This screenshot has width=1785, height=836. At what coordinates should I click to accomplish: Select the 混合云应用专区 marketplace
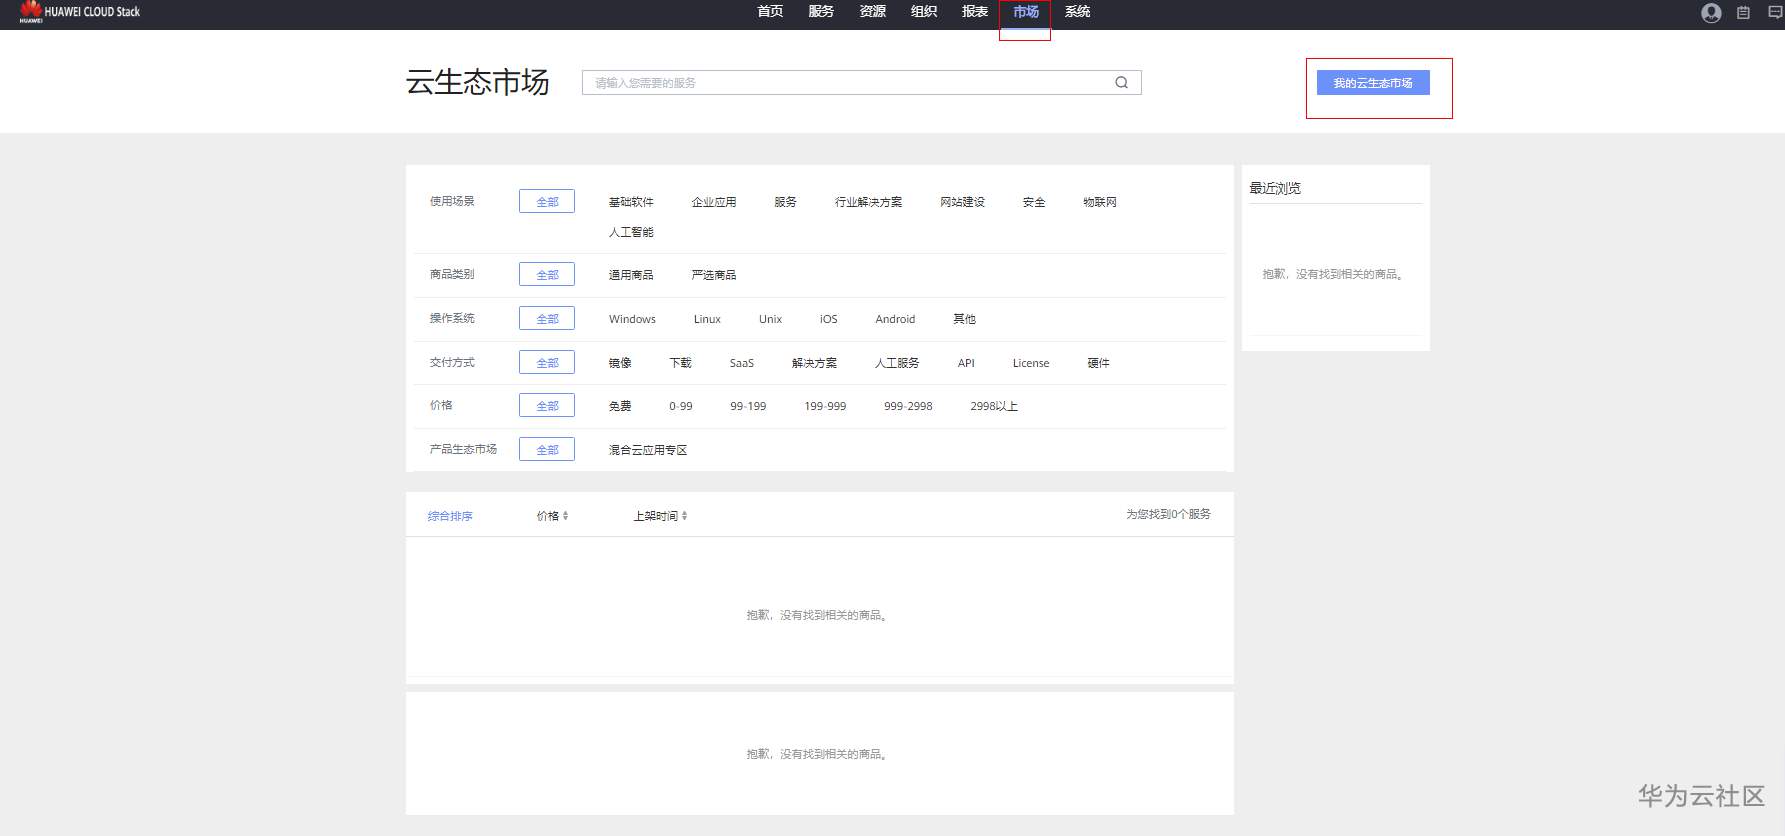coord(648,450)
